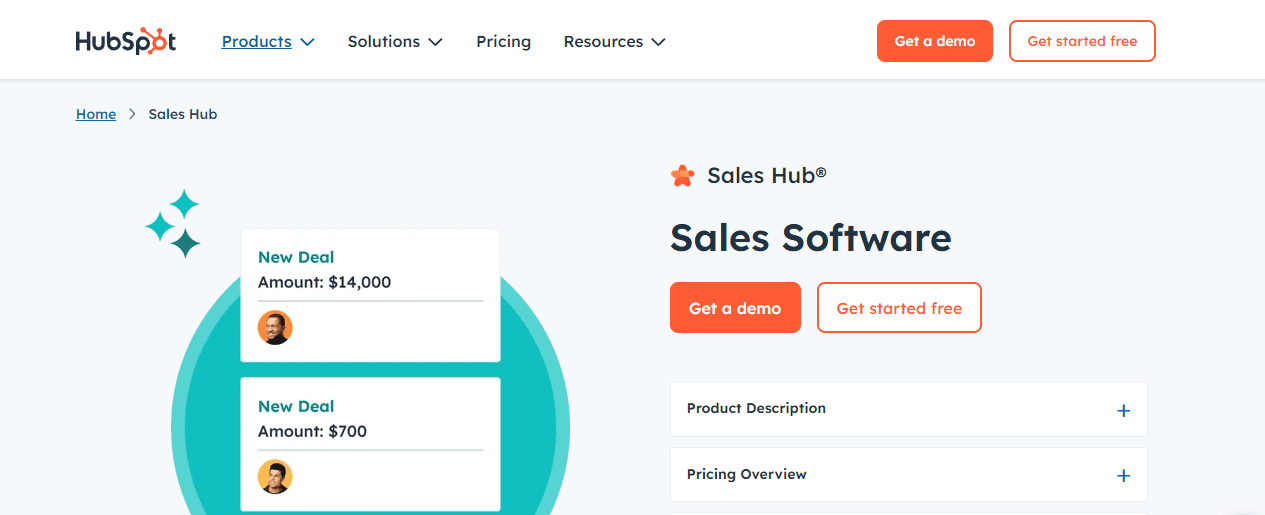1265x515 pixels.
Task: Click Get started free in the header
Action: tap(1082, 41)
